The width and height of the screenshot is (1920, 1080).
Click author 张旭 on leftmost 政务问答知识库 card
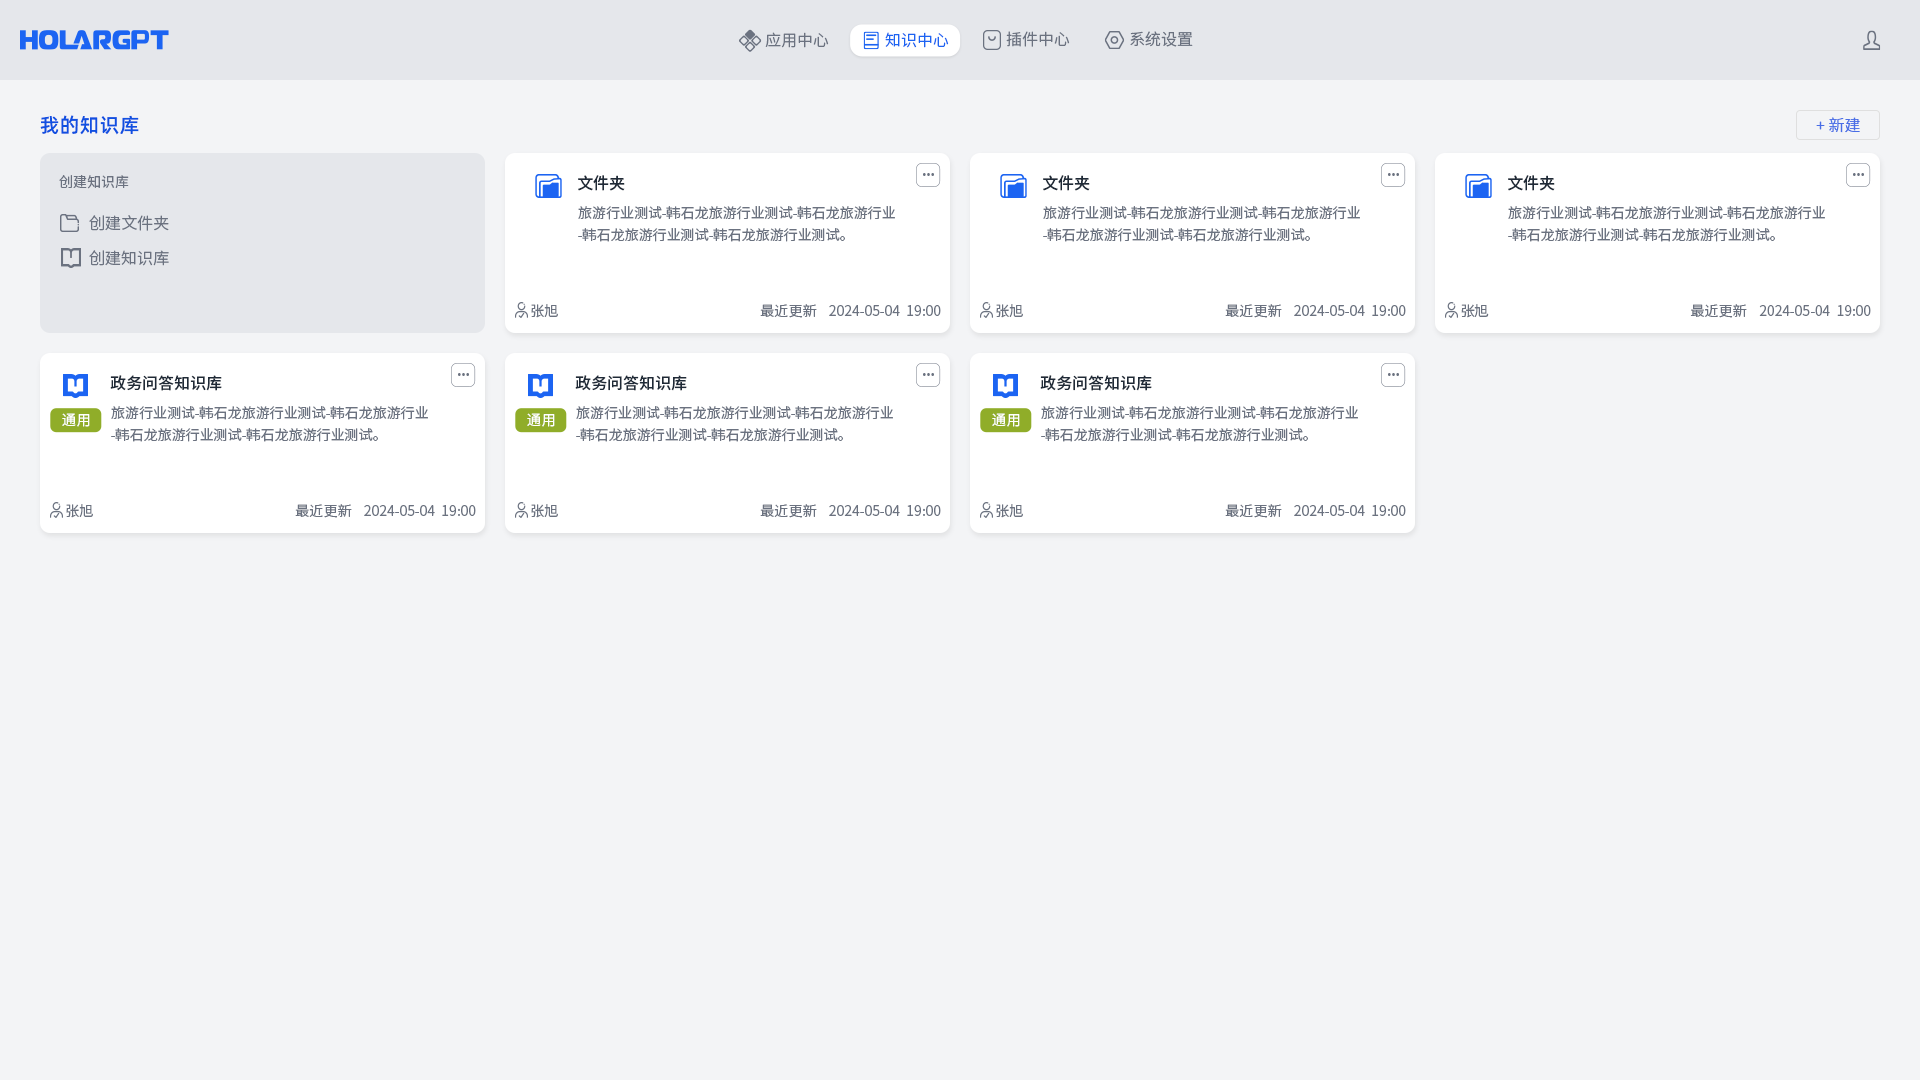[x=72, y=511]
